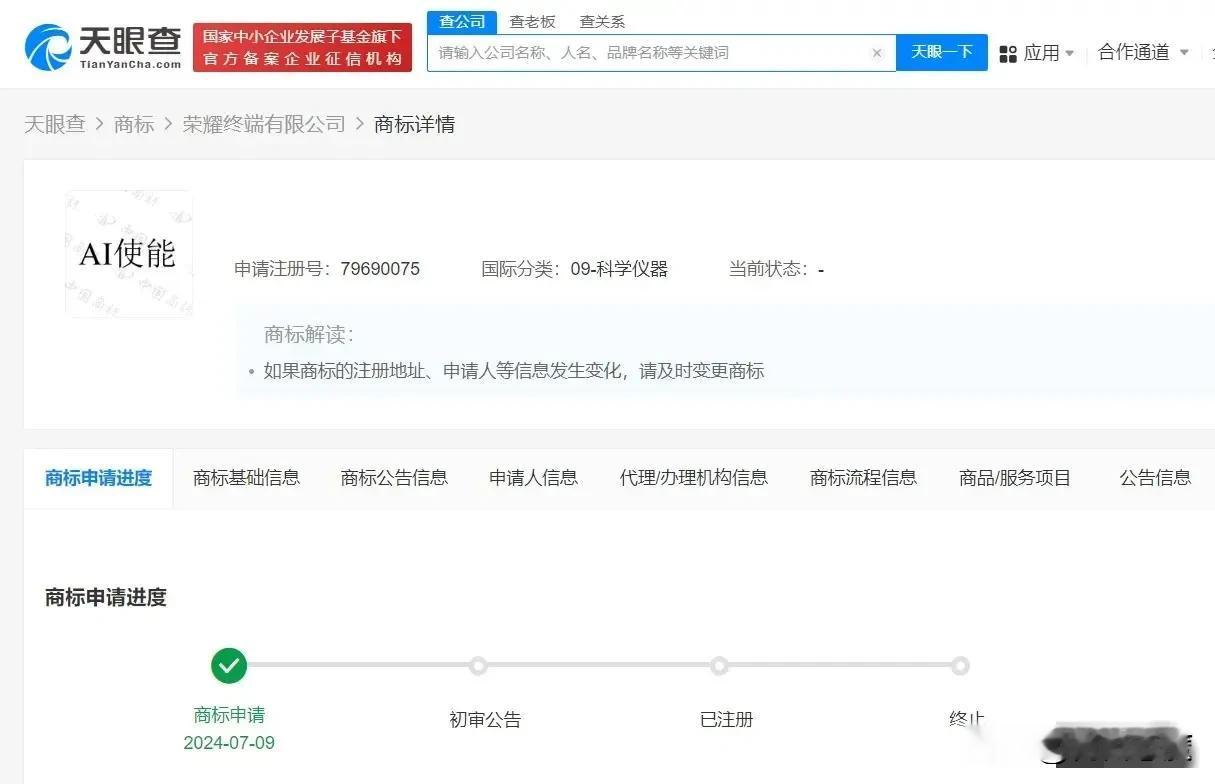
Task: Switch to the 商标公告信息 tab
Action: (394, 478)
